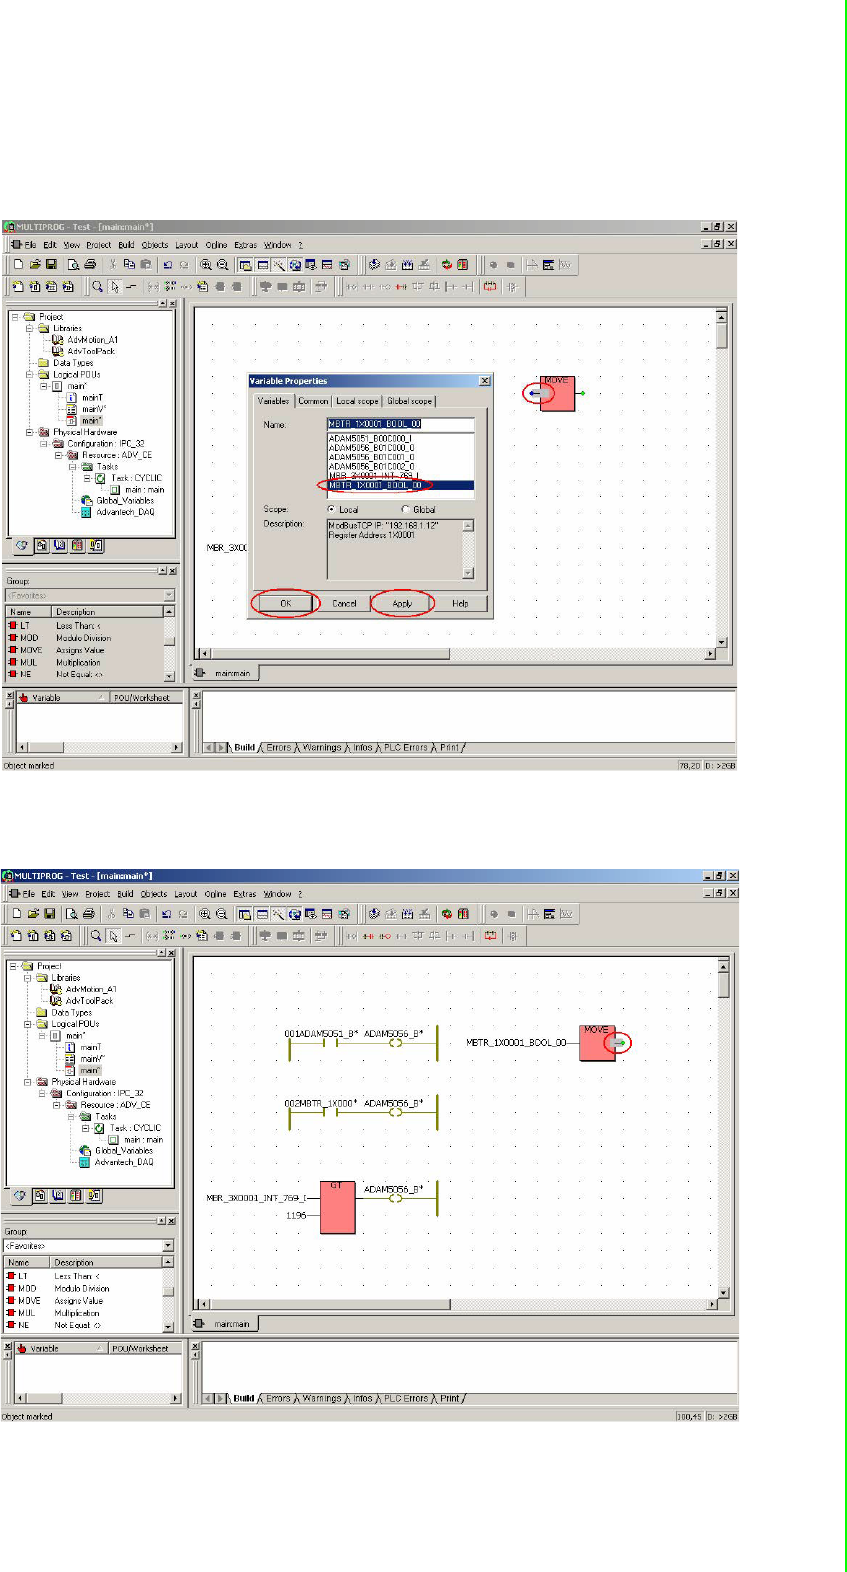The width and height of the screenshot is (847, 1572).
Task: Click the Zoom In magnifier in upper toolbar
Action: [x=206, y=265]
